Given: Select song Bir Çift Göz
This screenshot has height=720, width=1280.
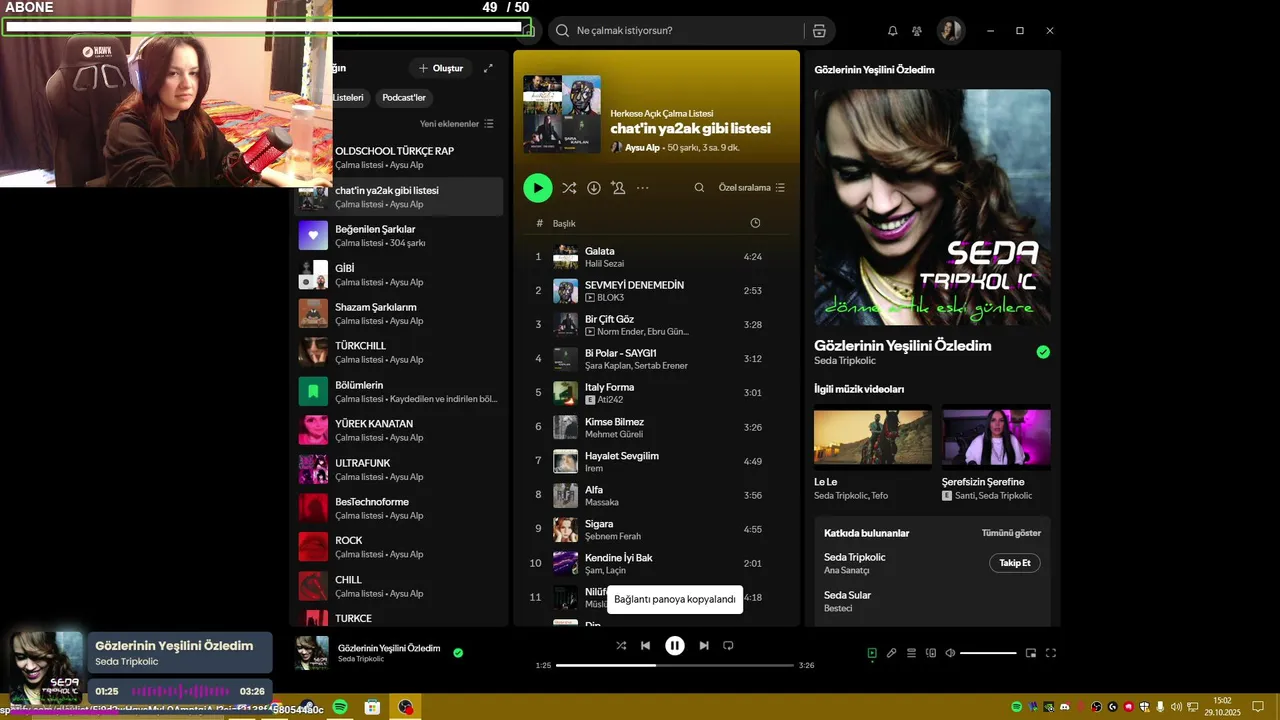Looking at the screenshot, I should tap(657, 325).
